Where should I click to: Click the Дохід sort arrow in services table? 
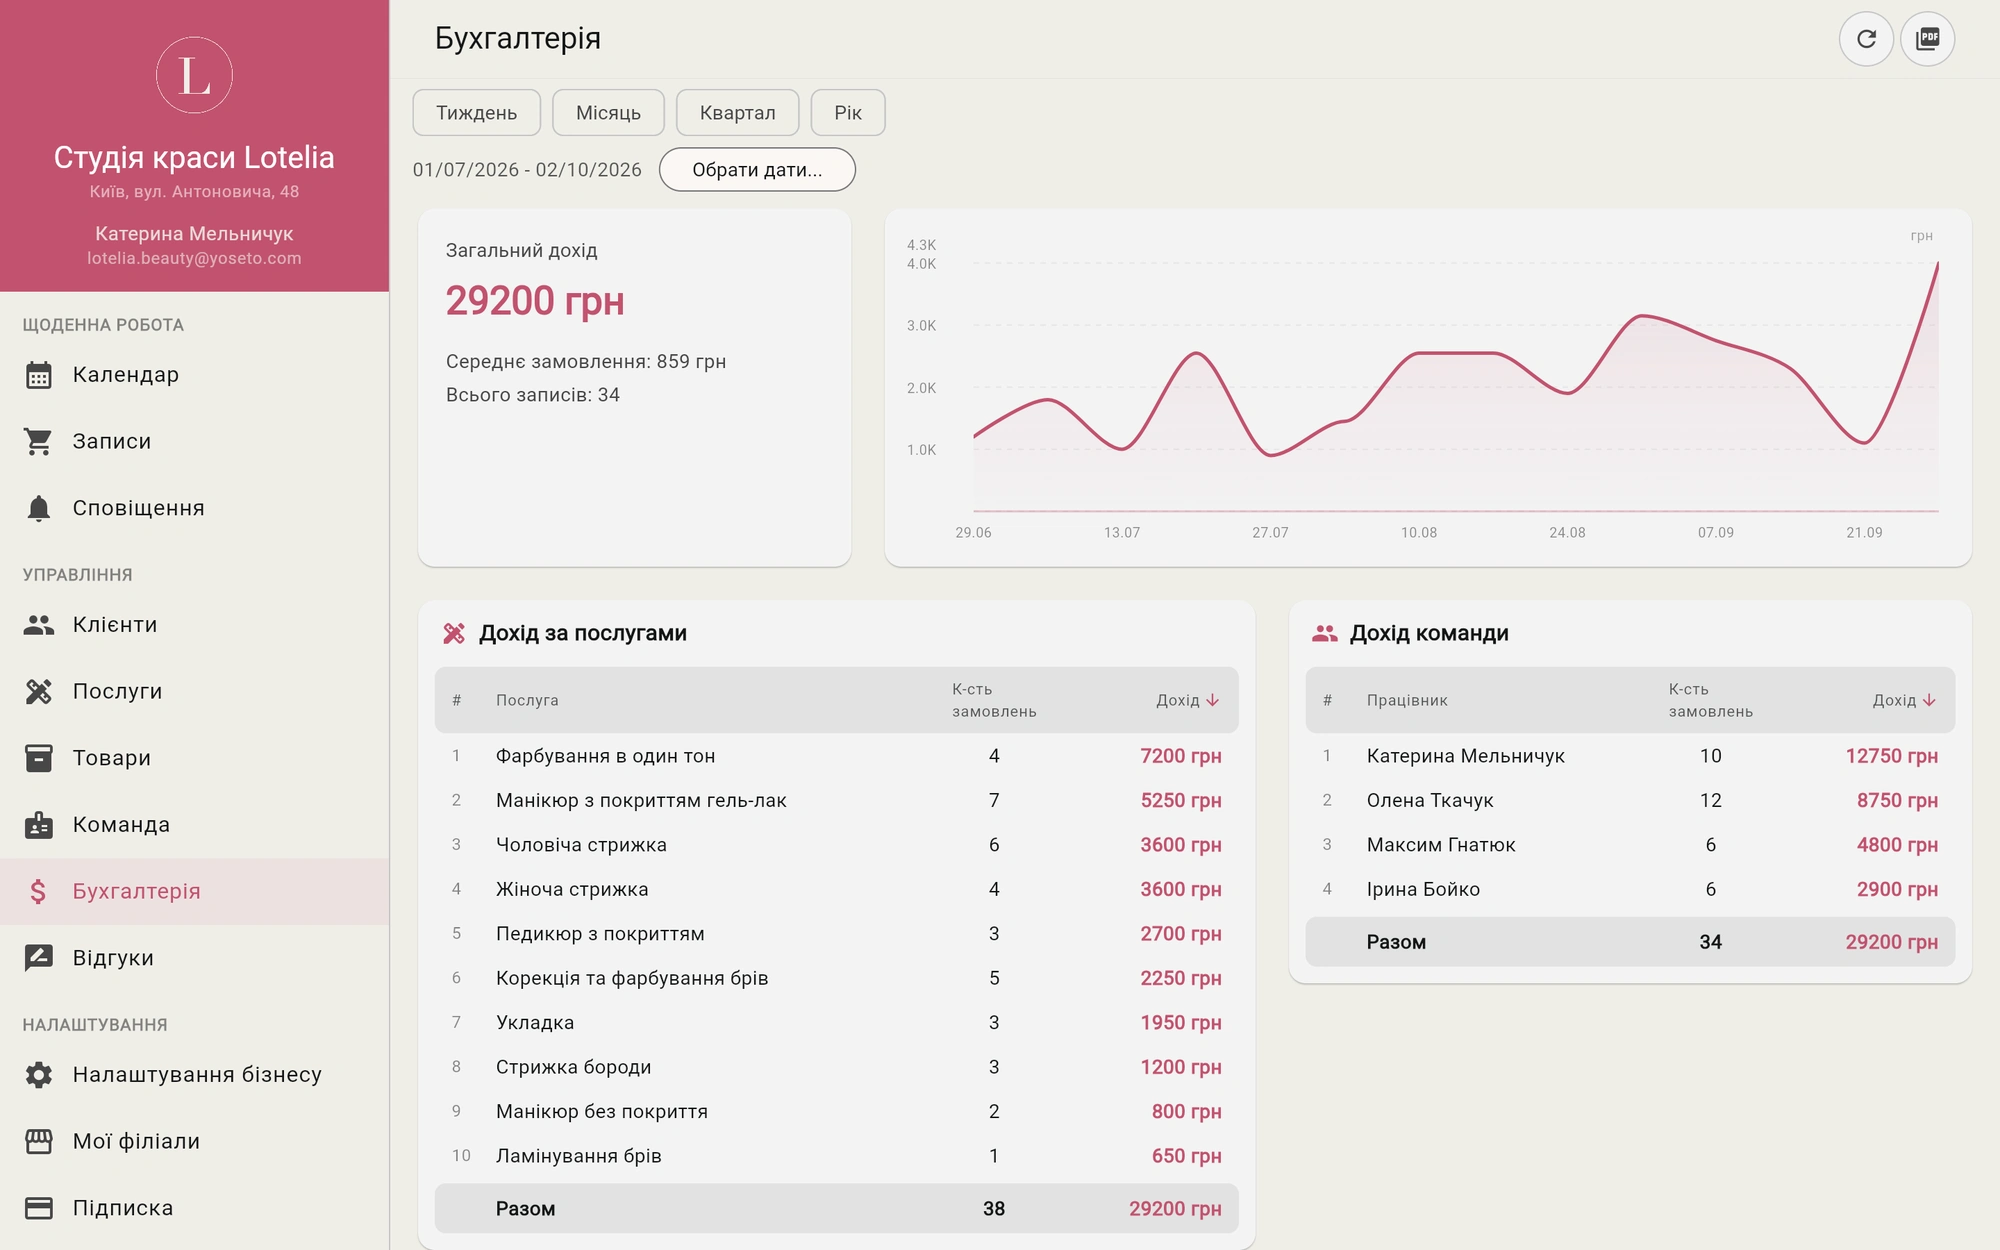point(1213,700)
